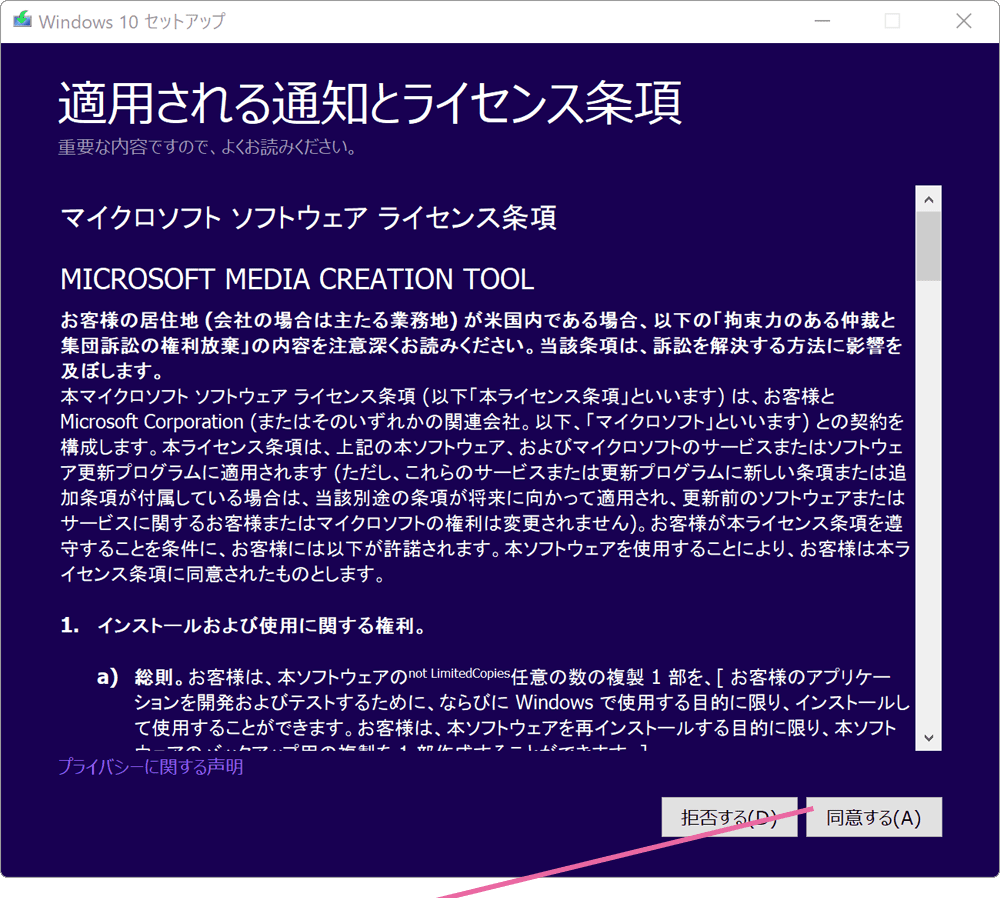The image size is (1000, 898).
Task: Close the Windows 10 セットアップ window
Action: tap(964, 21)
